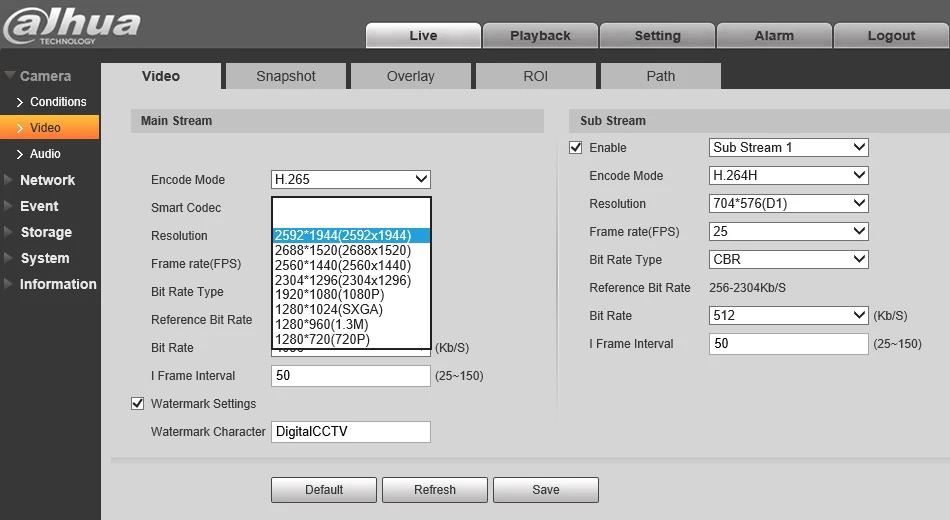Click the Default button
Image resolution: width=950 pixels, height=520 pixels.
point(324,490)
